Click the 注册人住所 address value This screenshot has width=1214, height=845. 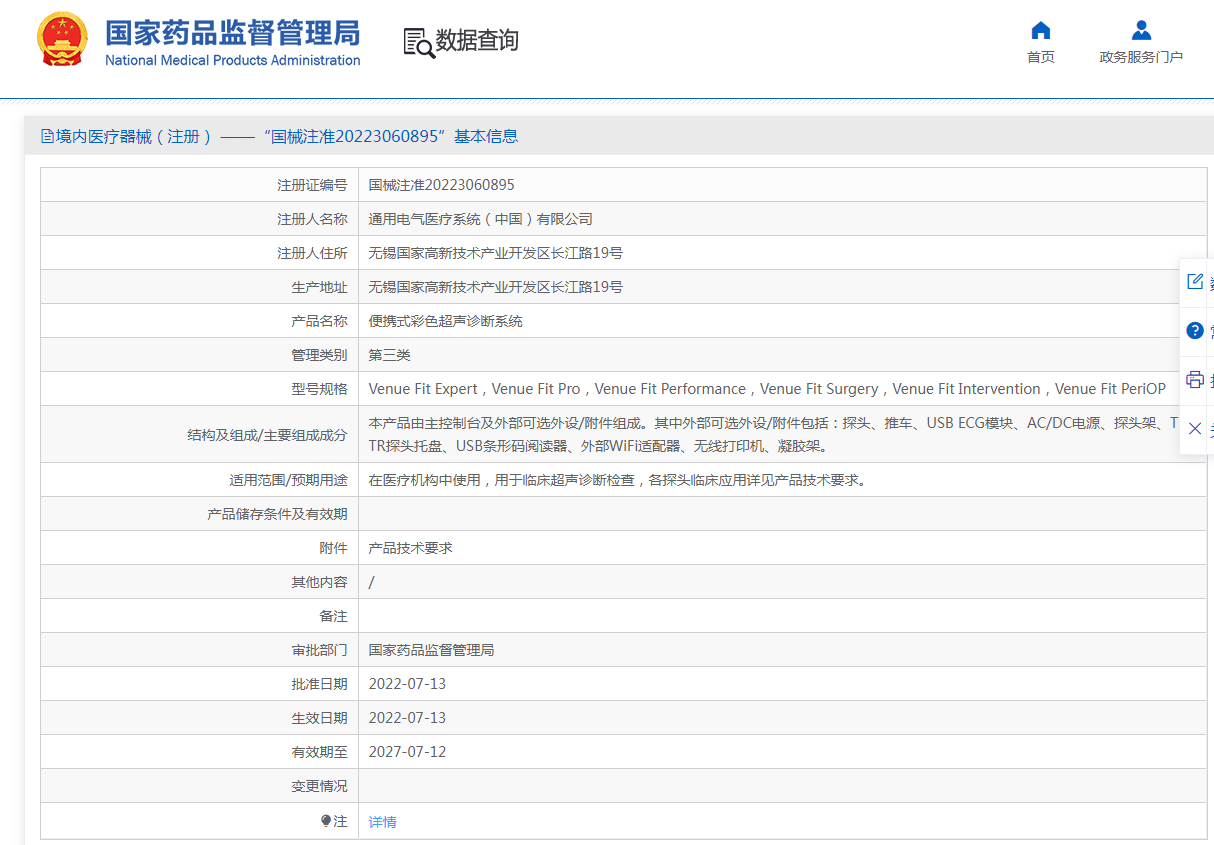coord(496,253)
